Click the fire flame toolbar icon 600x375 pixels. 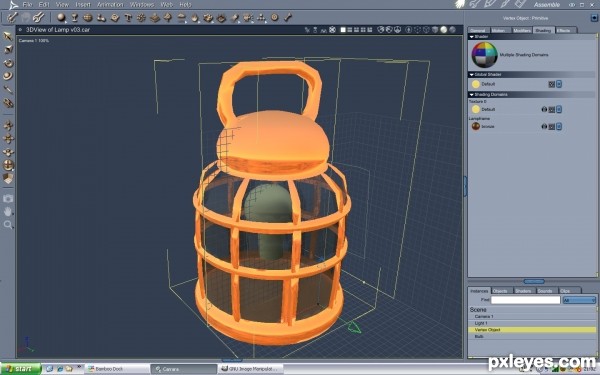[x=195, y=18]
